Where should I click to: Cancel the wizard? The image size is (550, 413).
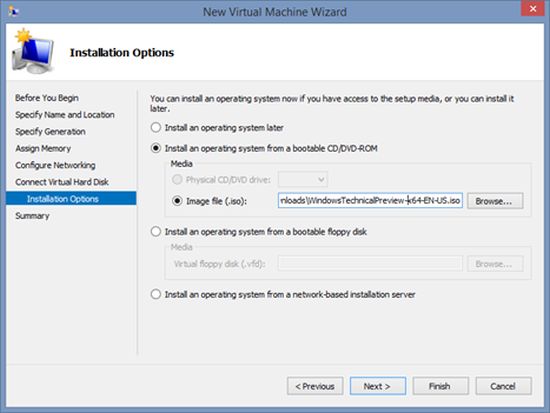click(x=503, y=386)
